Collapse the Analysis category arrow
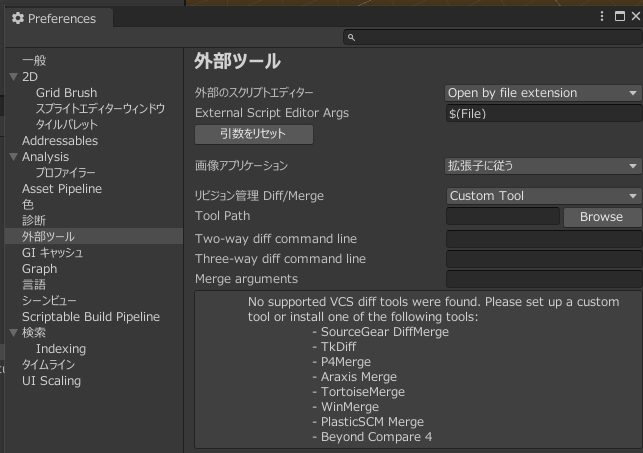 point(13,157)
